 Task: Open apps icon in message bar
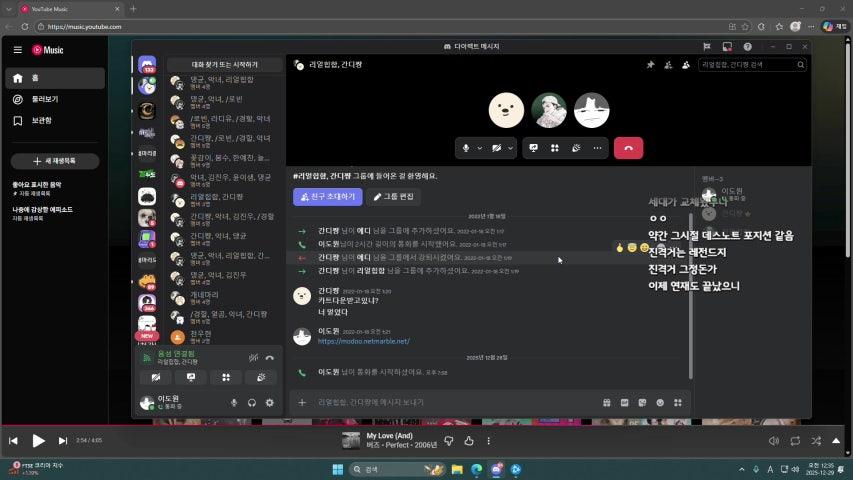[678, 402]
